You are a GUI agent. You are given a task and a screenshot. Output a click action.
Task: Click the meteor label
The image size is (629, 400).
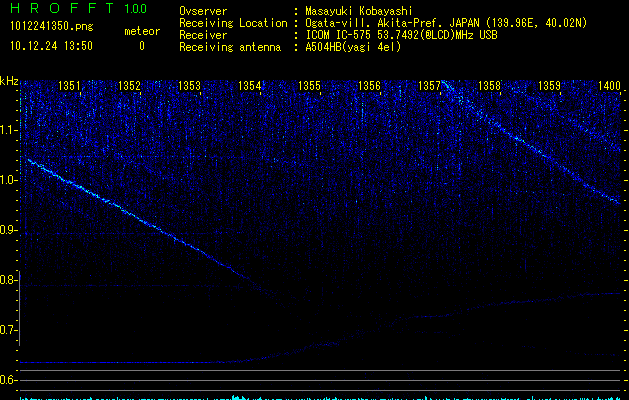pos(142,31)
